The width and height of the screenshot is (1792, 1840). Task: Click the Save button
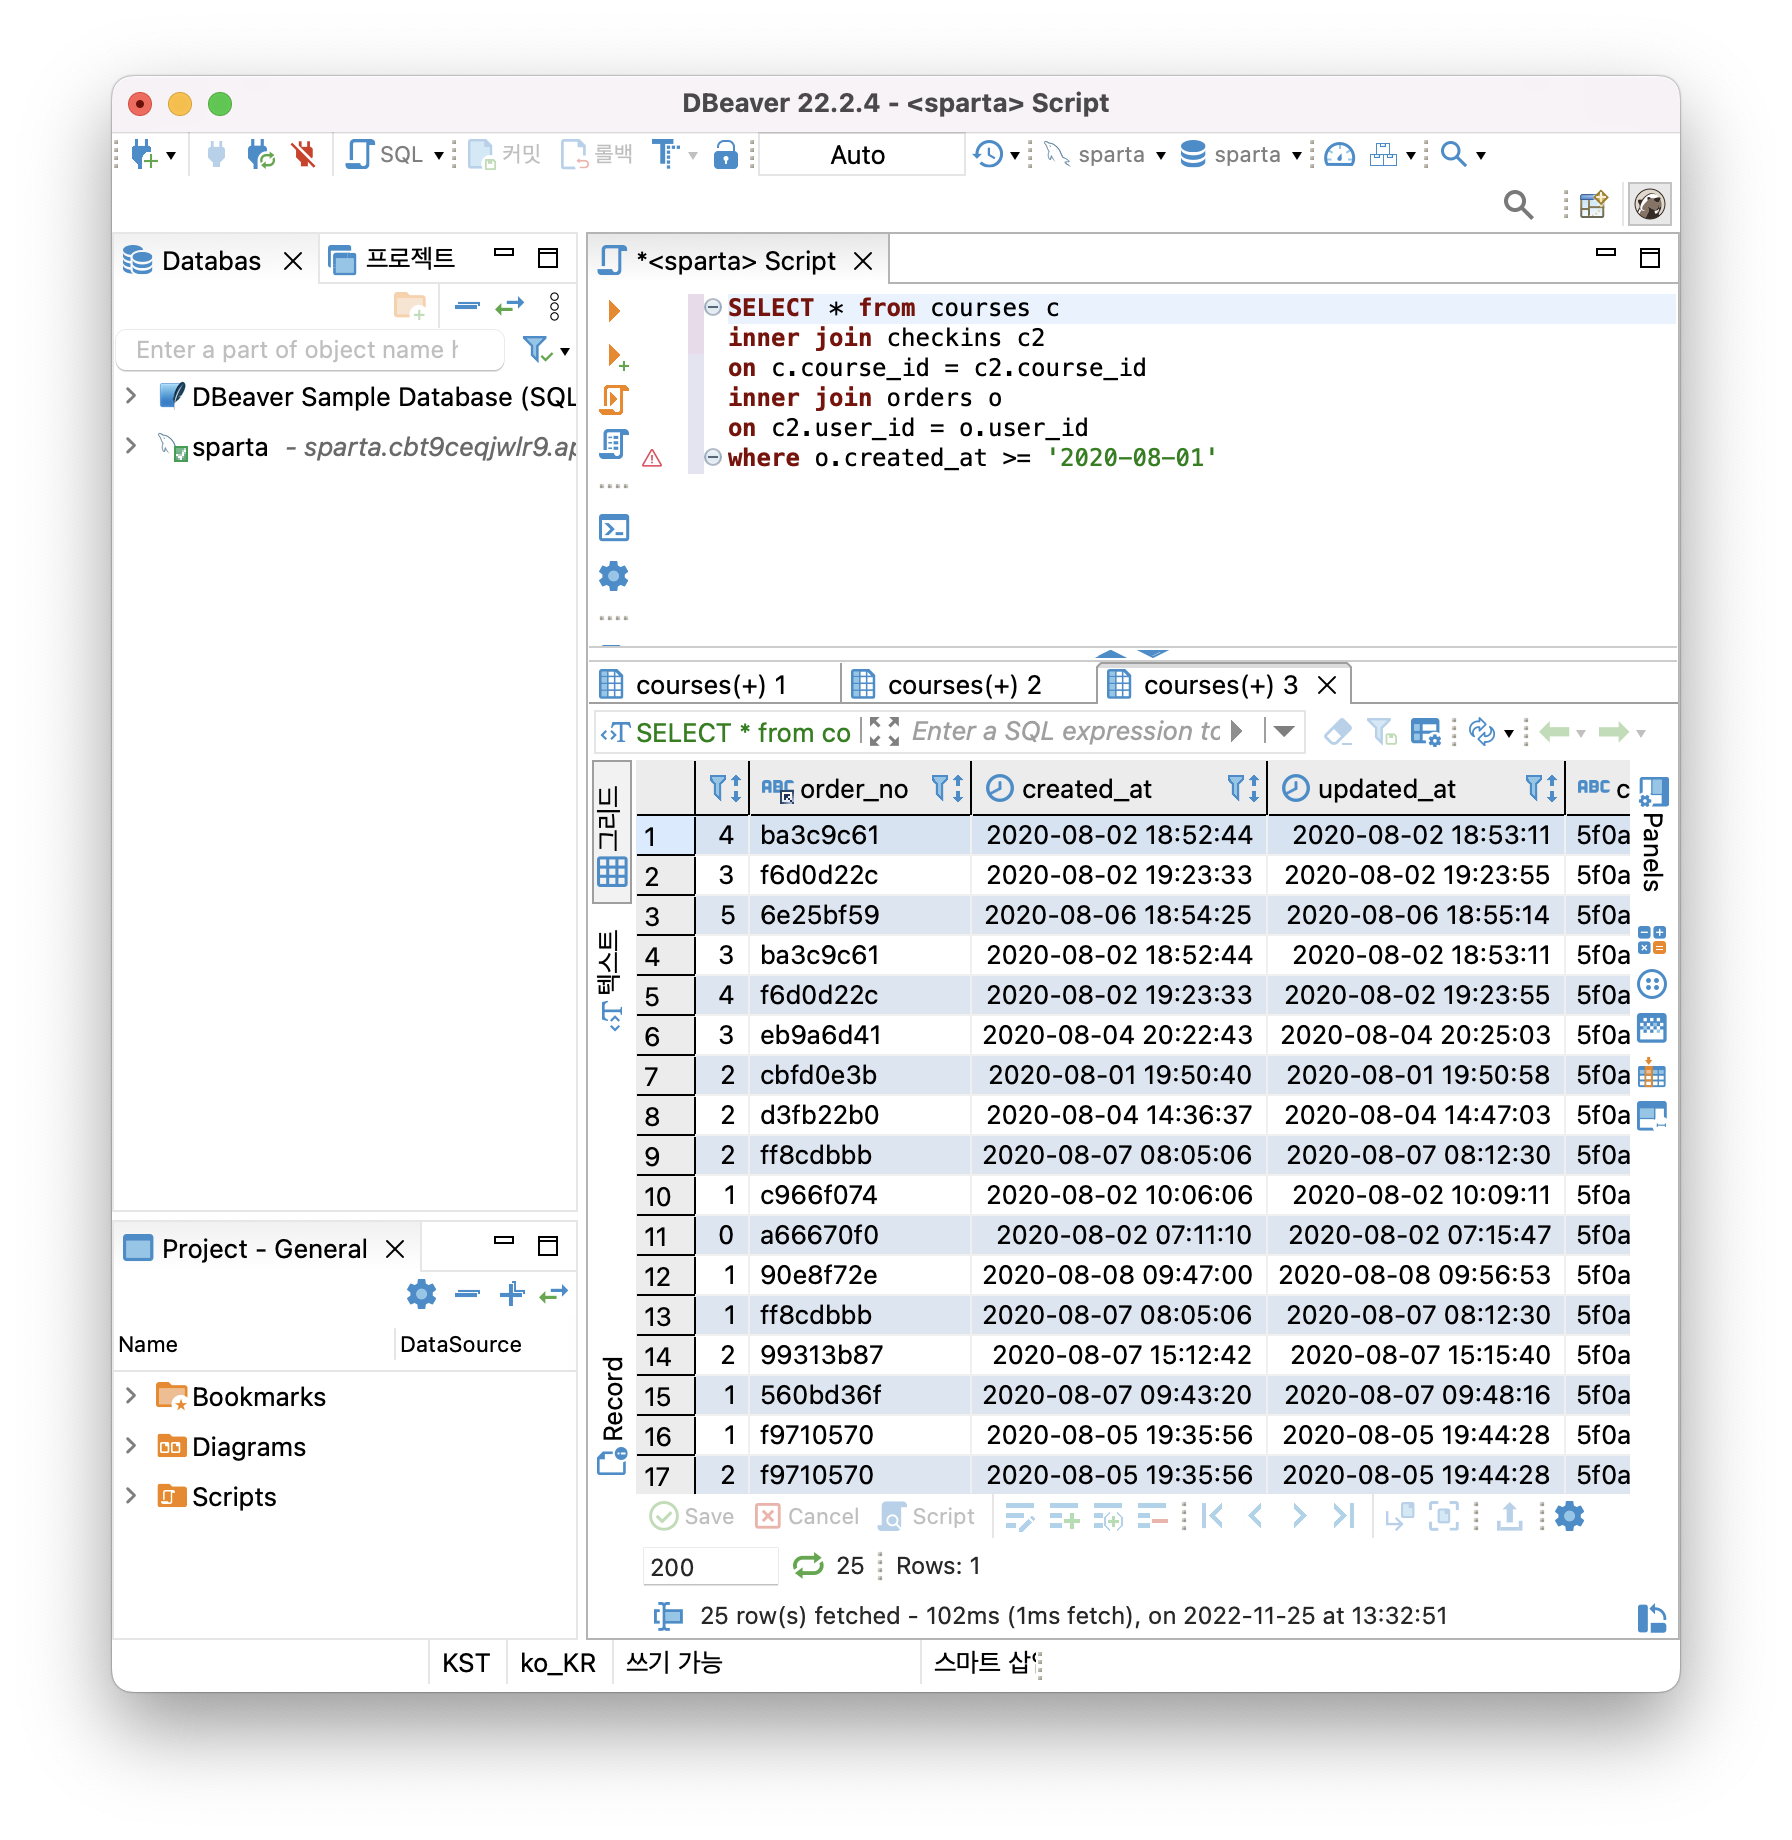click(692, 1516)
